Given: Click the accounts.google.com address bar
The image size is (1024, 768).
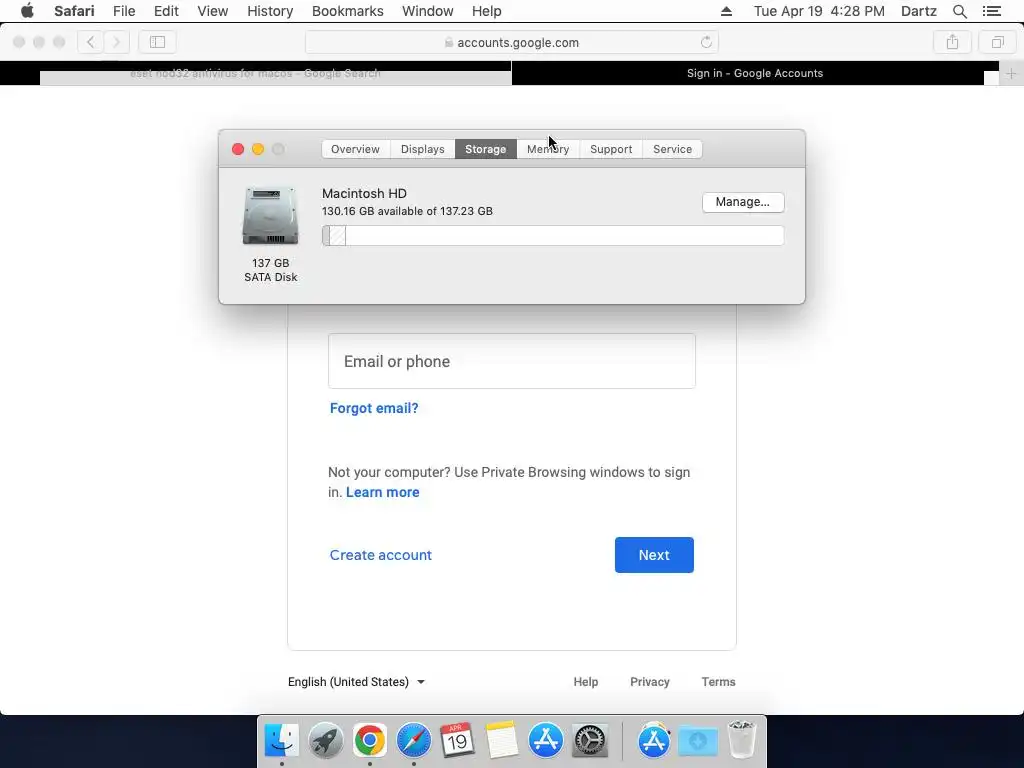Looking at the screenshot, I should (x=512, y=42).
